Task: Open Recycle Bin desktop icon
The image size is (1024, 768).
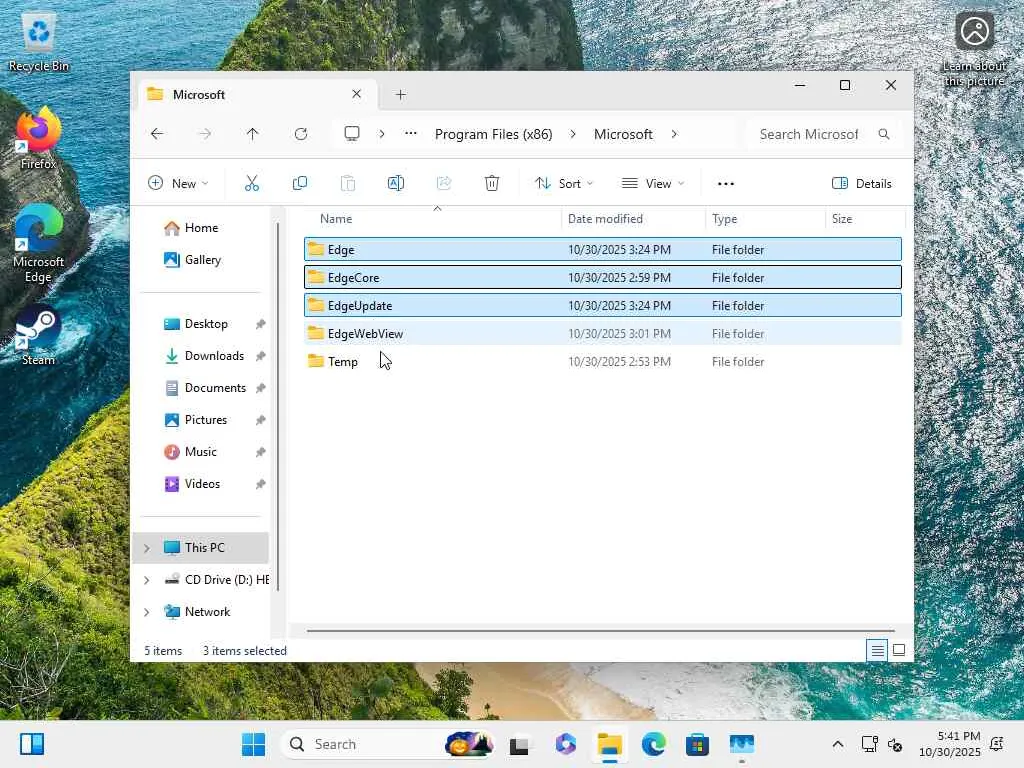Action: (x=39, y=42)
